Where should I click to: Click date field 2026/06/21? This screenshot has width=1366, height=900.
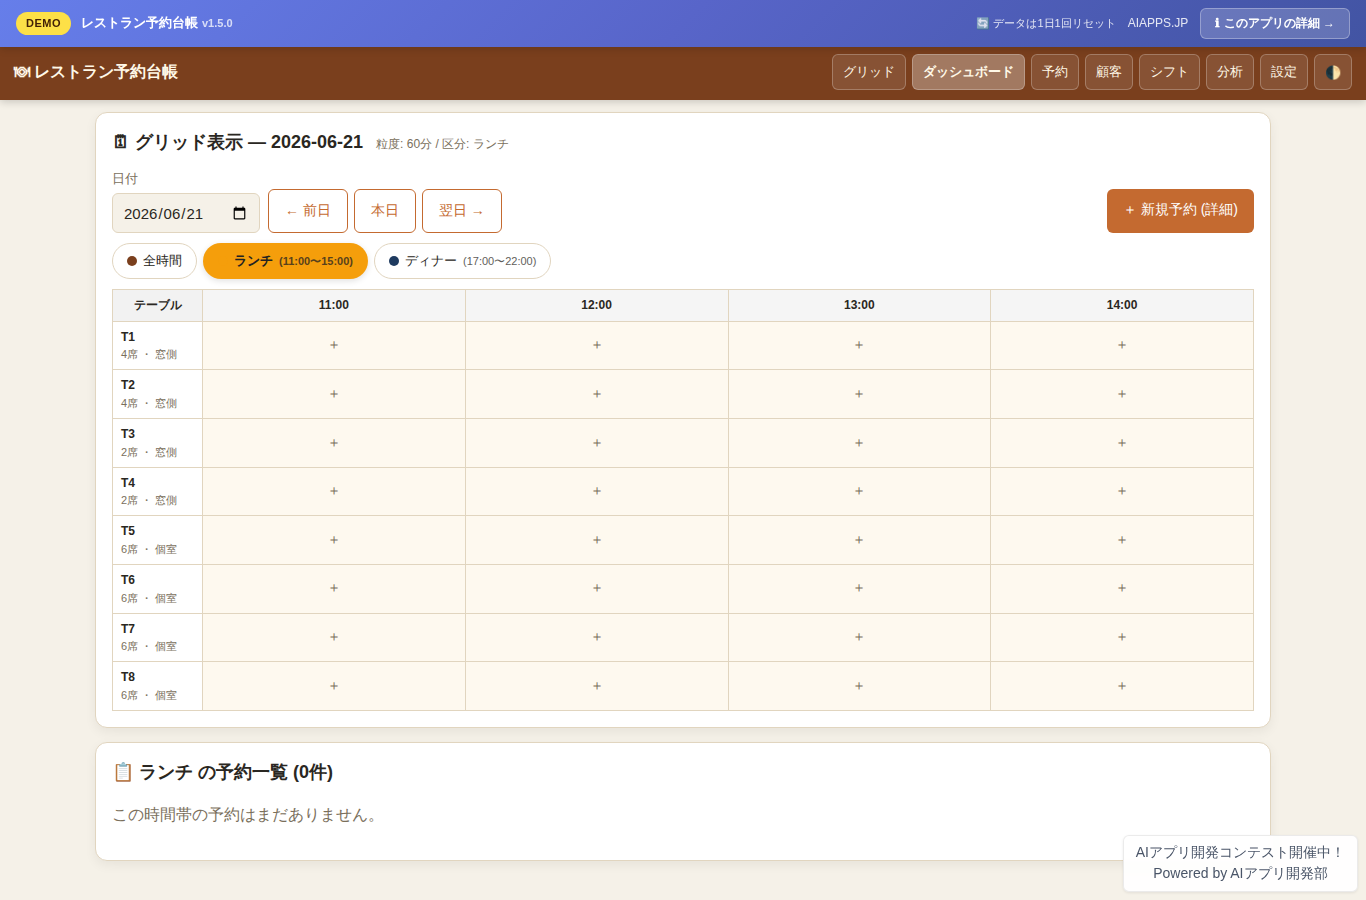pyautogui.click(x=186, y=213)
